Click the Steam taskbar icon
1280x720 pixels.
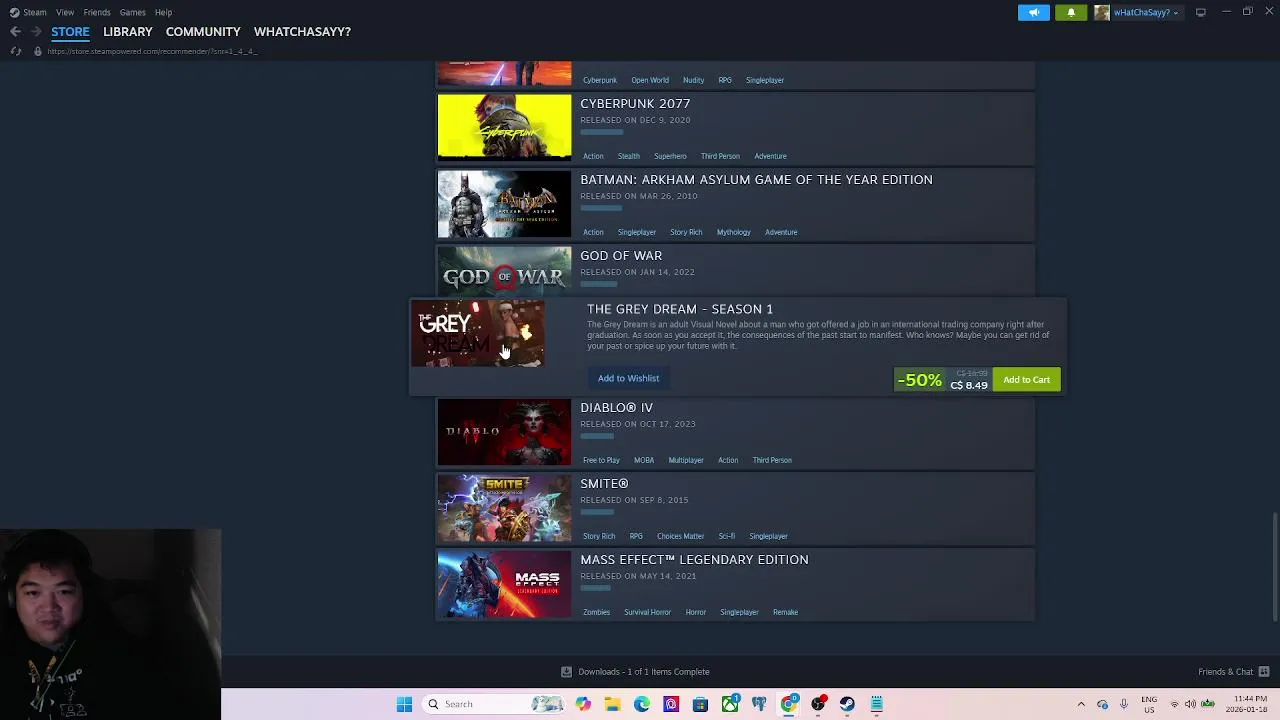[x=847, y=704]
